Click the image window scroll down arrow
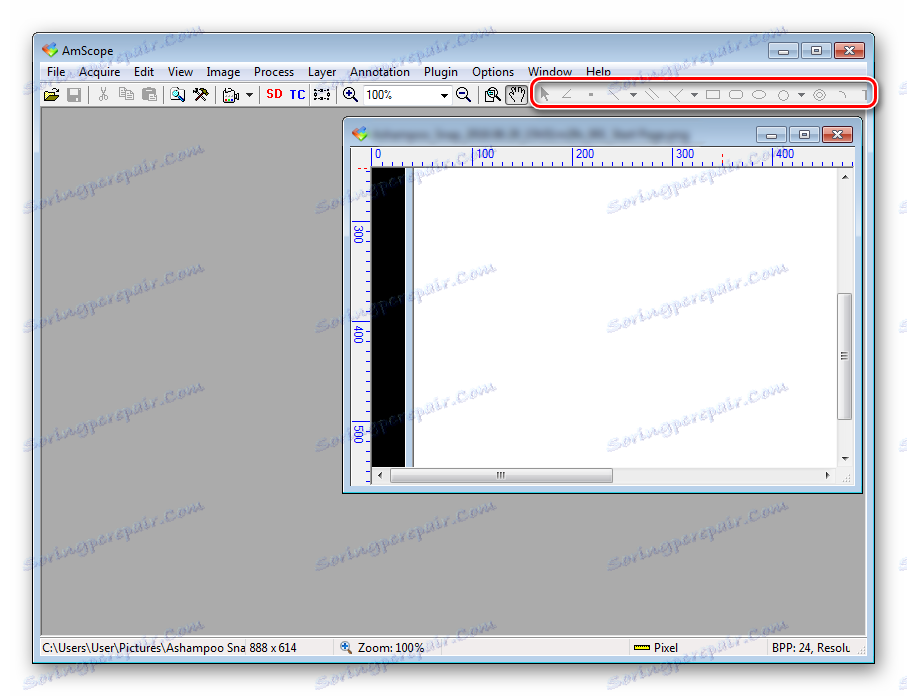This screenshot has width=907, height=696. point(845,459)
